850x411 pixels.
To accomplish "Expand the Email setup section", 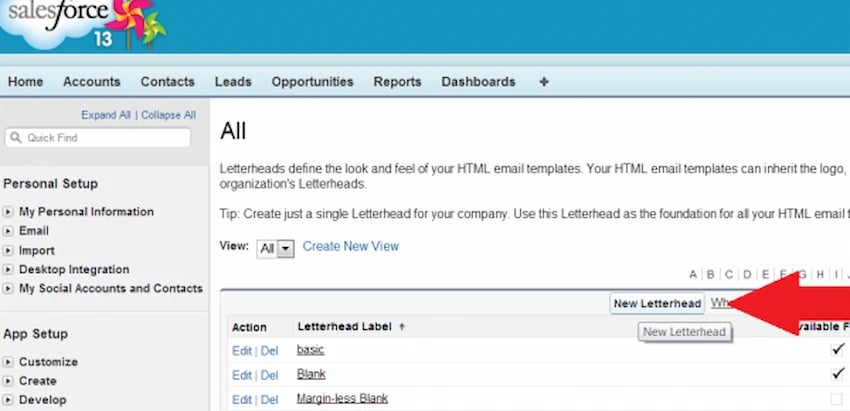I will coord(8,231).
